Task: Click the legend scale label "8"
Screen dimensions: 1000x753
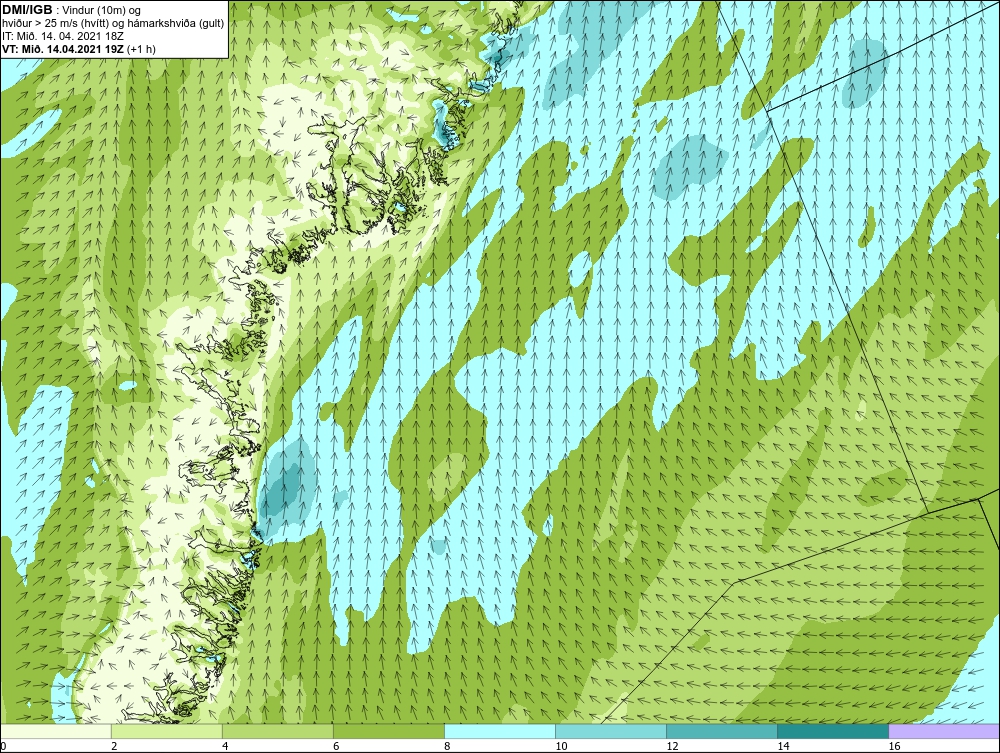Action: click(446, 747)
